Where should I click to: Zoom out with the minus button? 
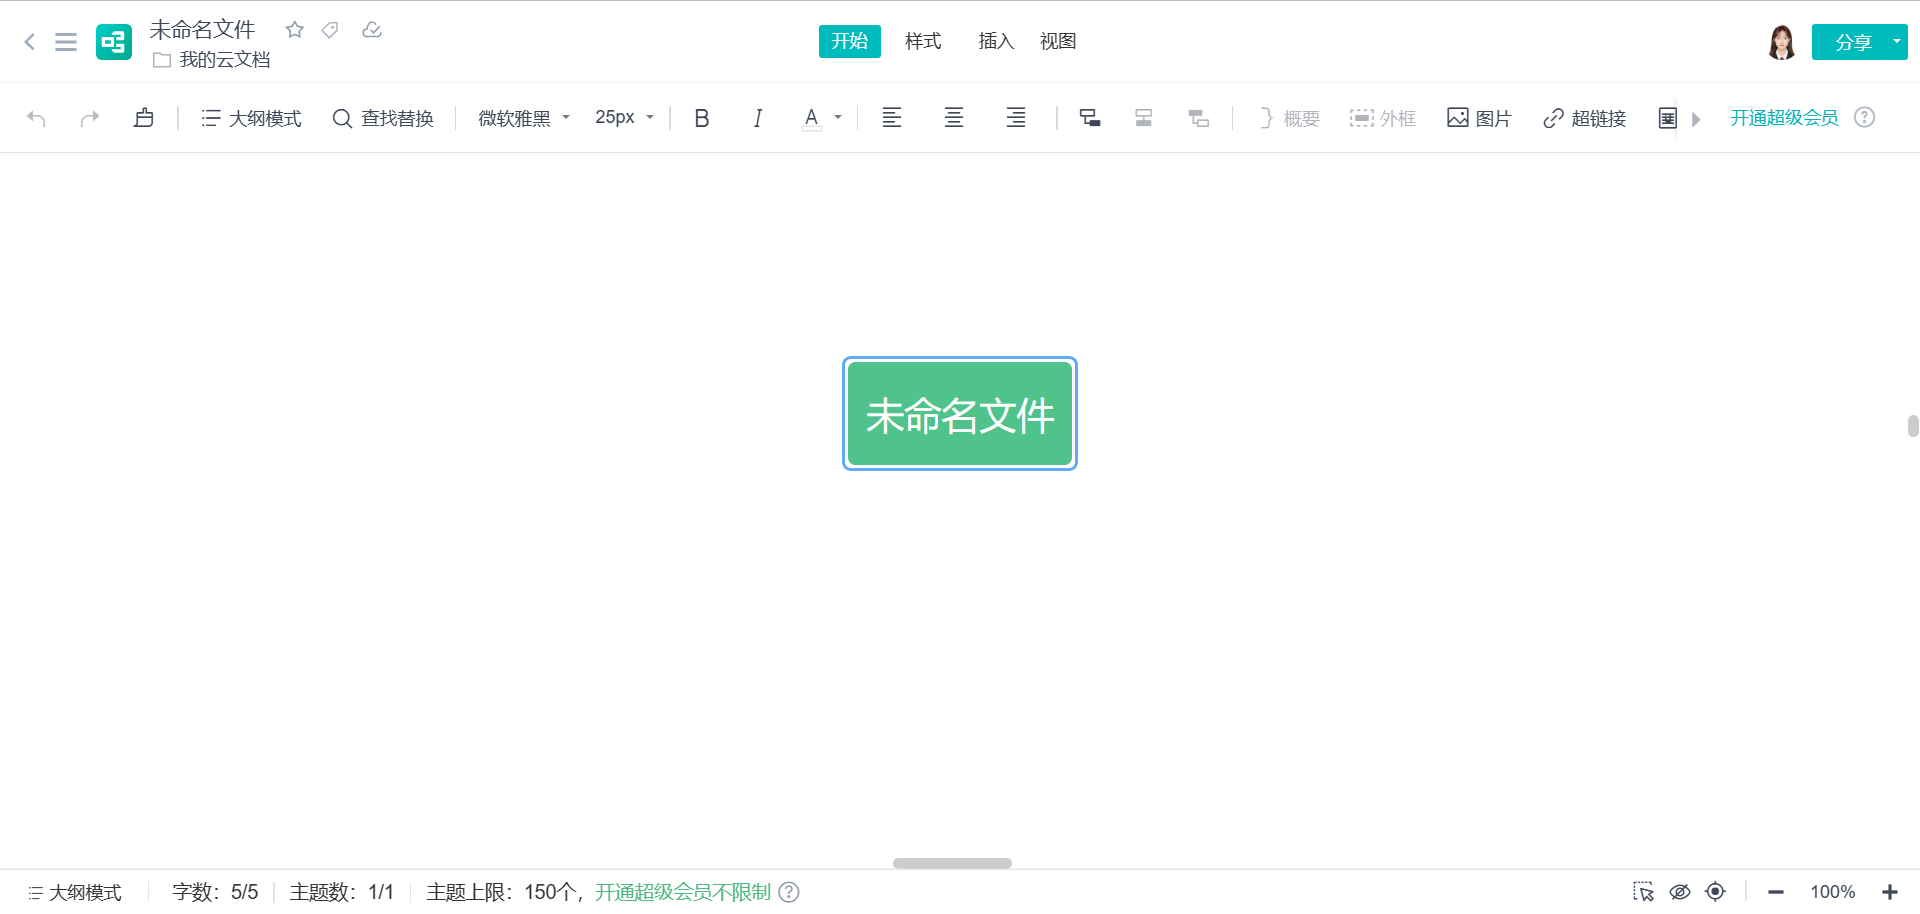(x=1776, y=892)
